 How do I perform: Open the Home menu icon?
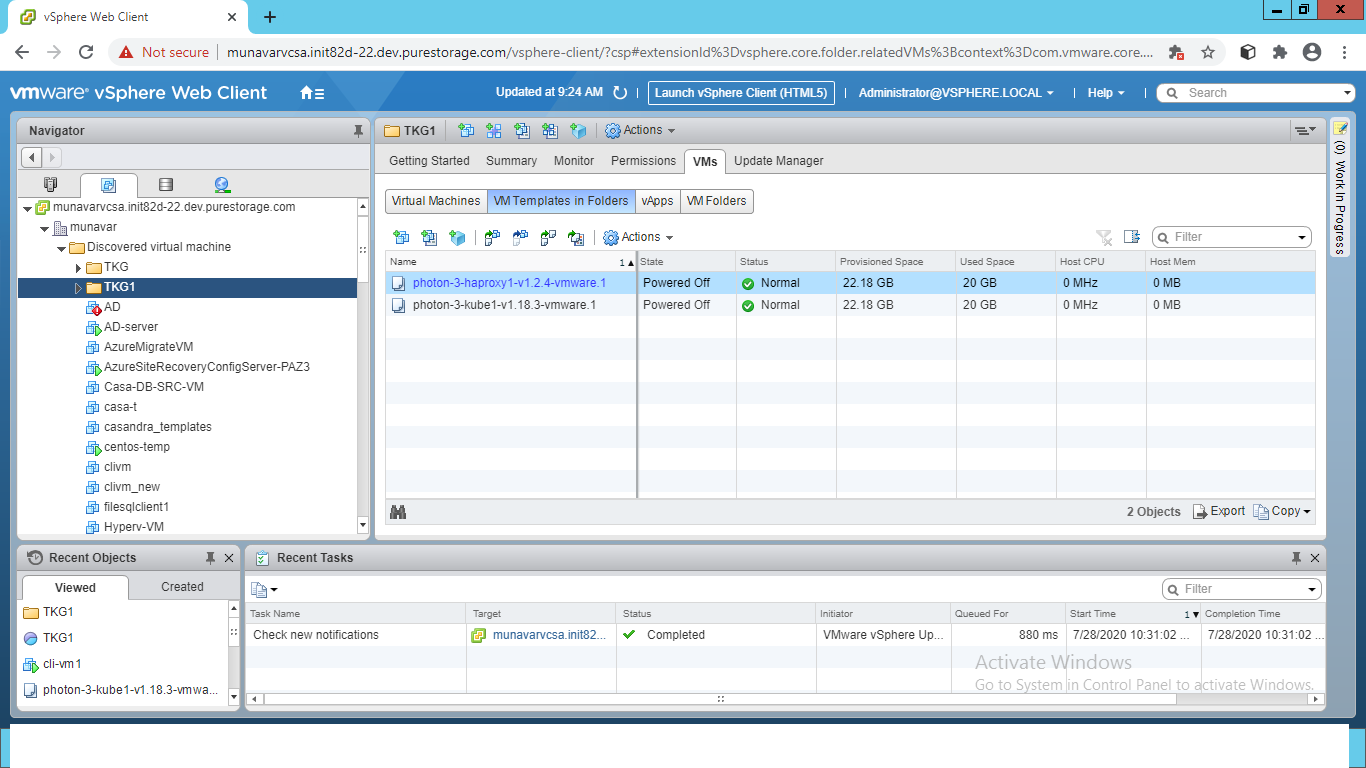click(312, 93)
